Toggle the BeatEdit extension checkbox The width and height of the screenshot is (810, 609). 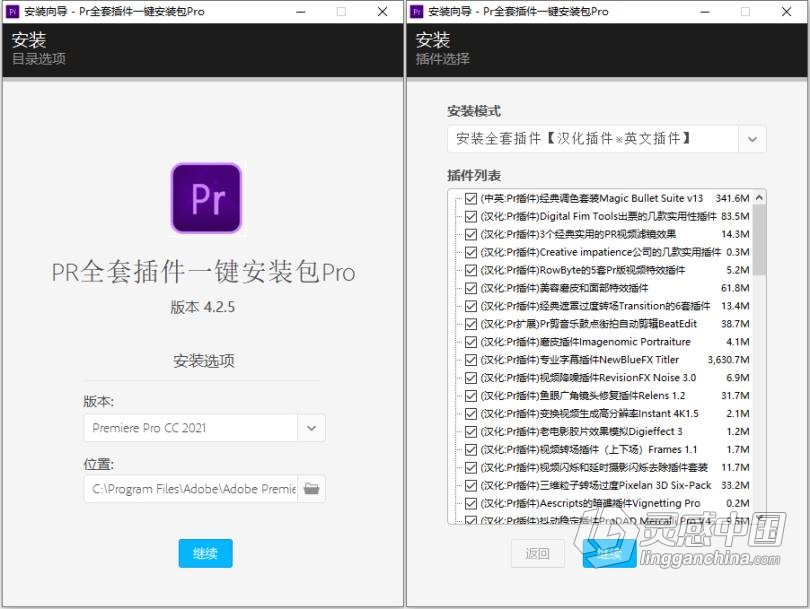[x=471, y=324]
